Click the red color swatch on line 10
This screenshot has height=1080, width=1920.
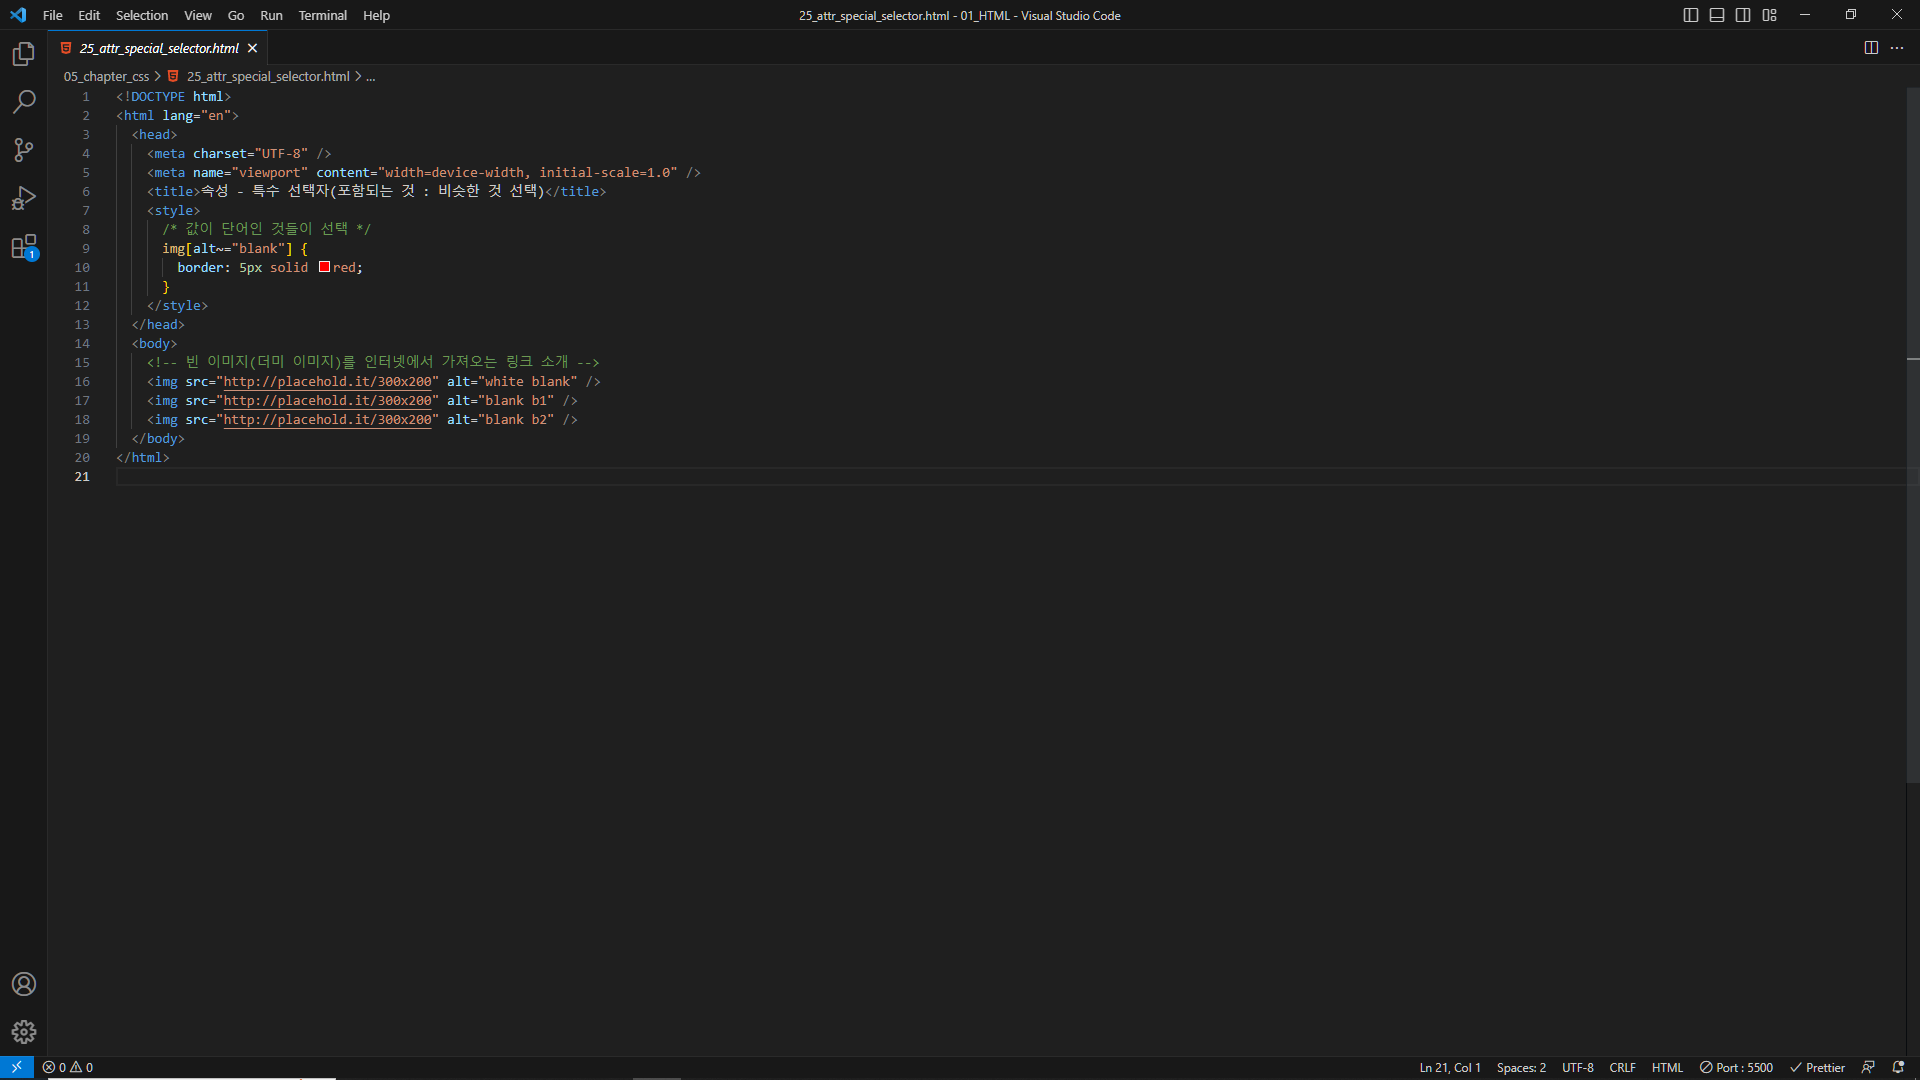[324, 267]
